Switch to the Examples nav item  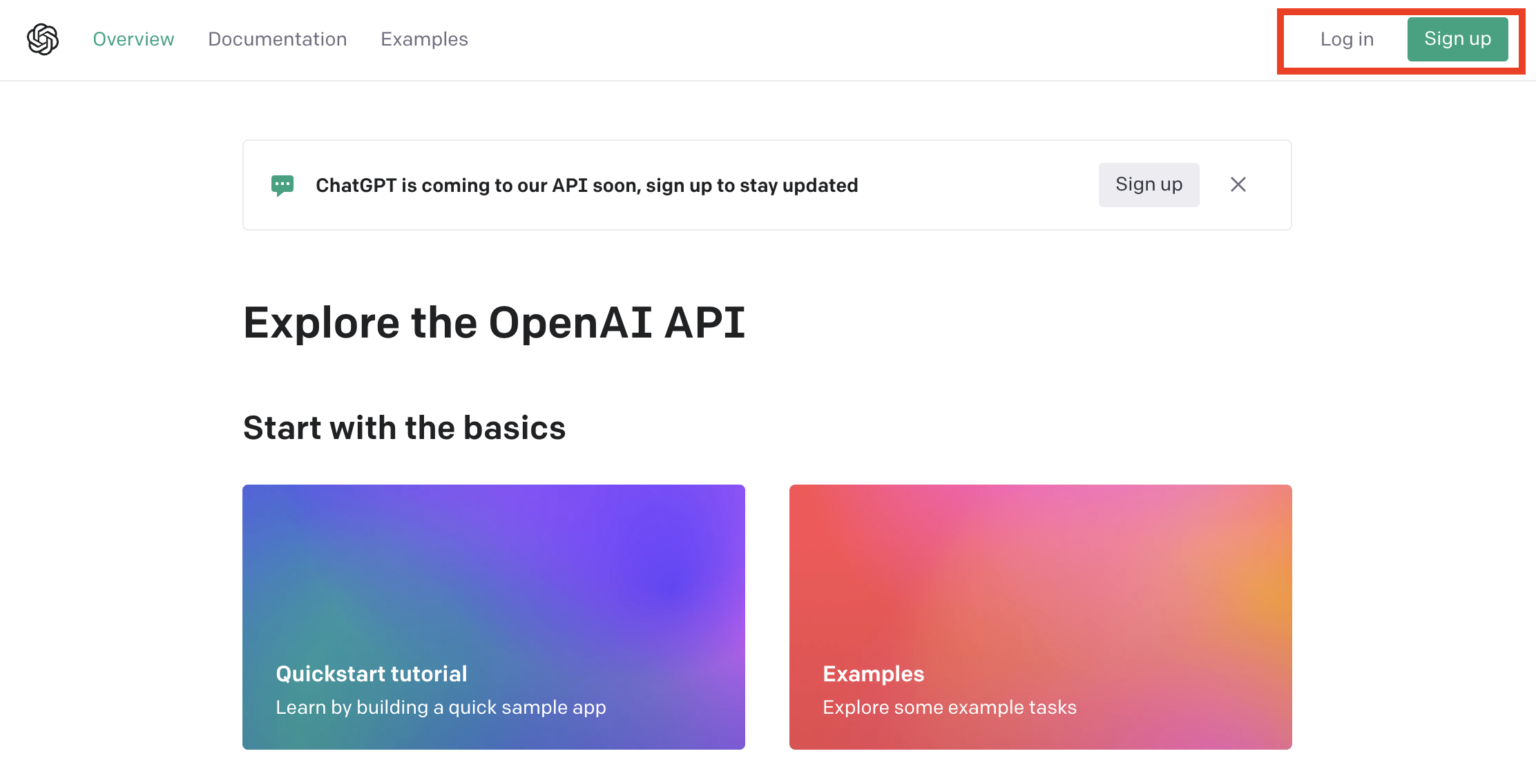coord(424,39)
